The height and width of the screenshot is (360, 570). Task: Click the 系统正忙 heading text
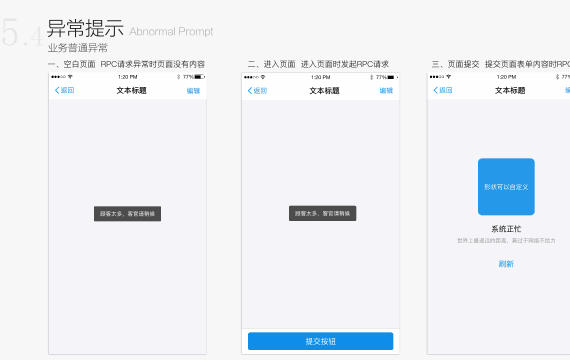point(506,229)
